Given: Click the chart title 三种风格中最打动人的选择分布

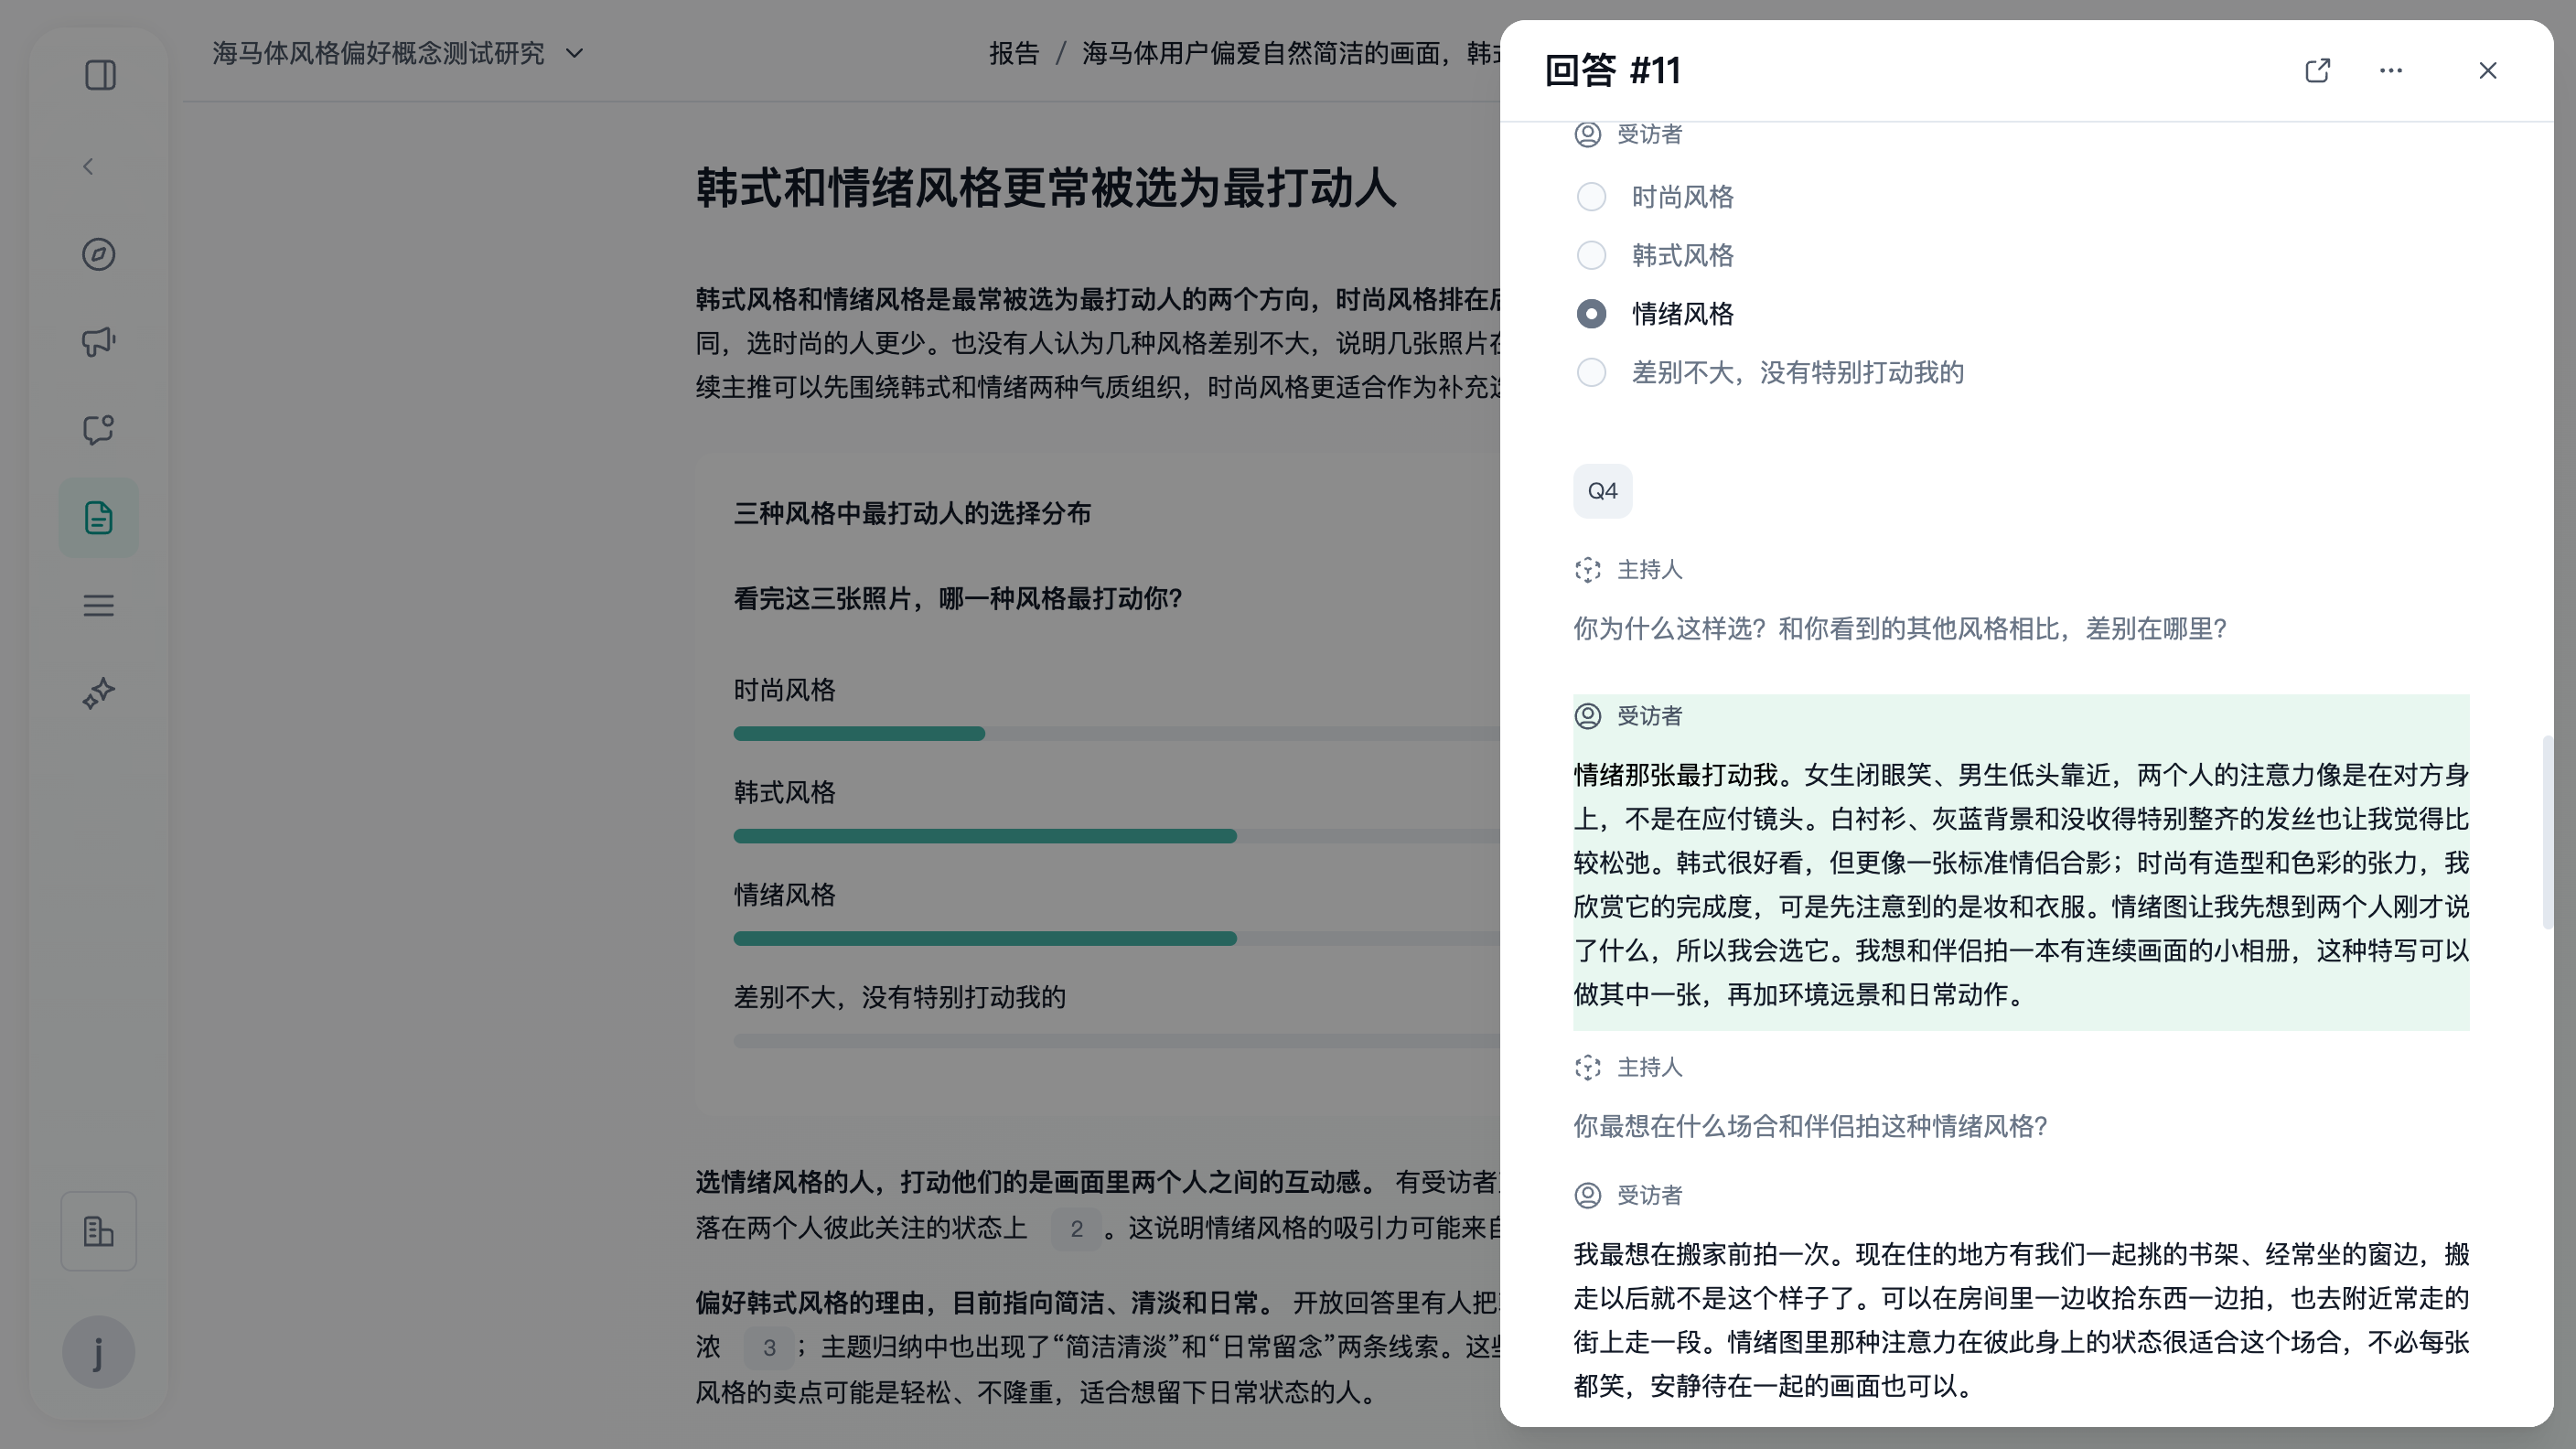Looking at the screenshot, I should (912, 514).
